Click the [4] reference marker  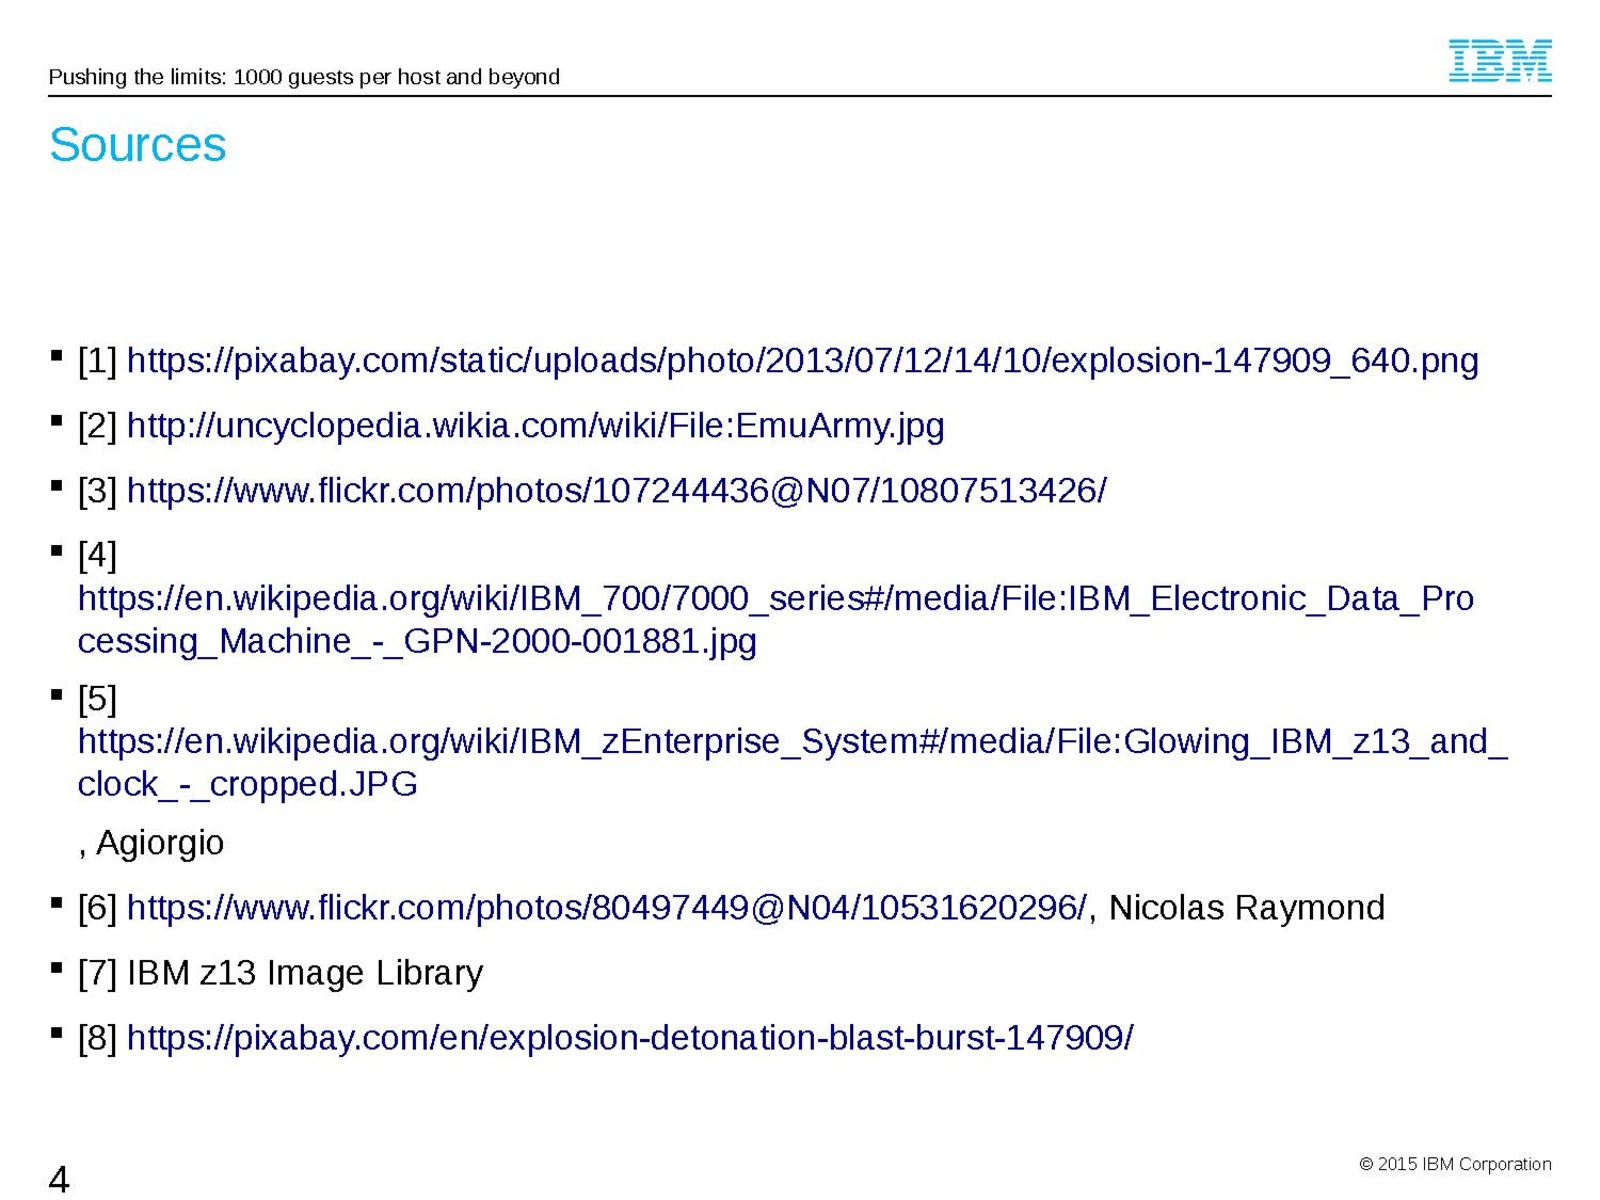tap(97, 554)
